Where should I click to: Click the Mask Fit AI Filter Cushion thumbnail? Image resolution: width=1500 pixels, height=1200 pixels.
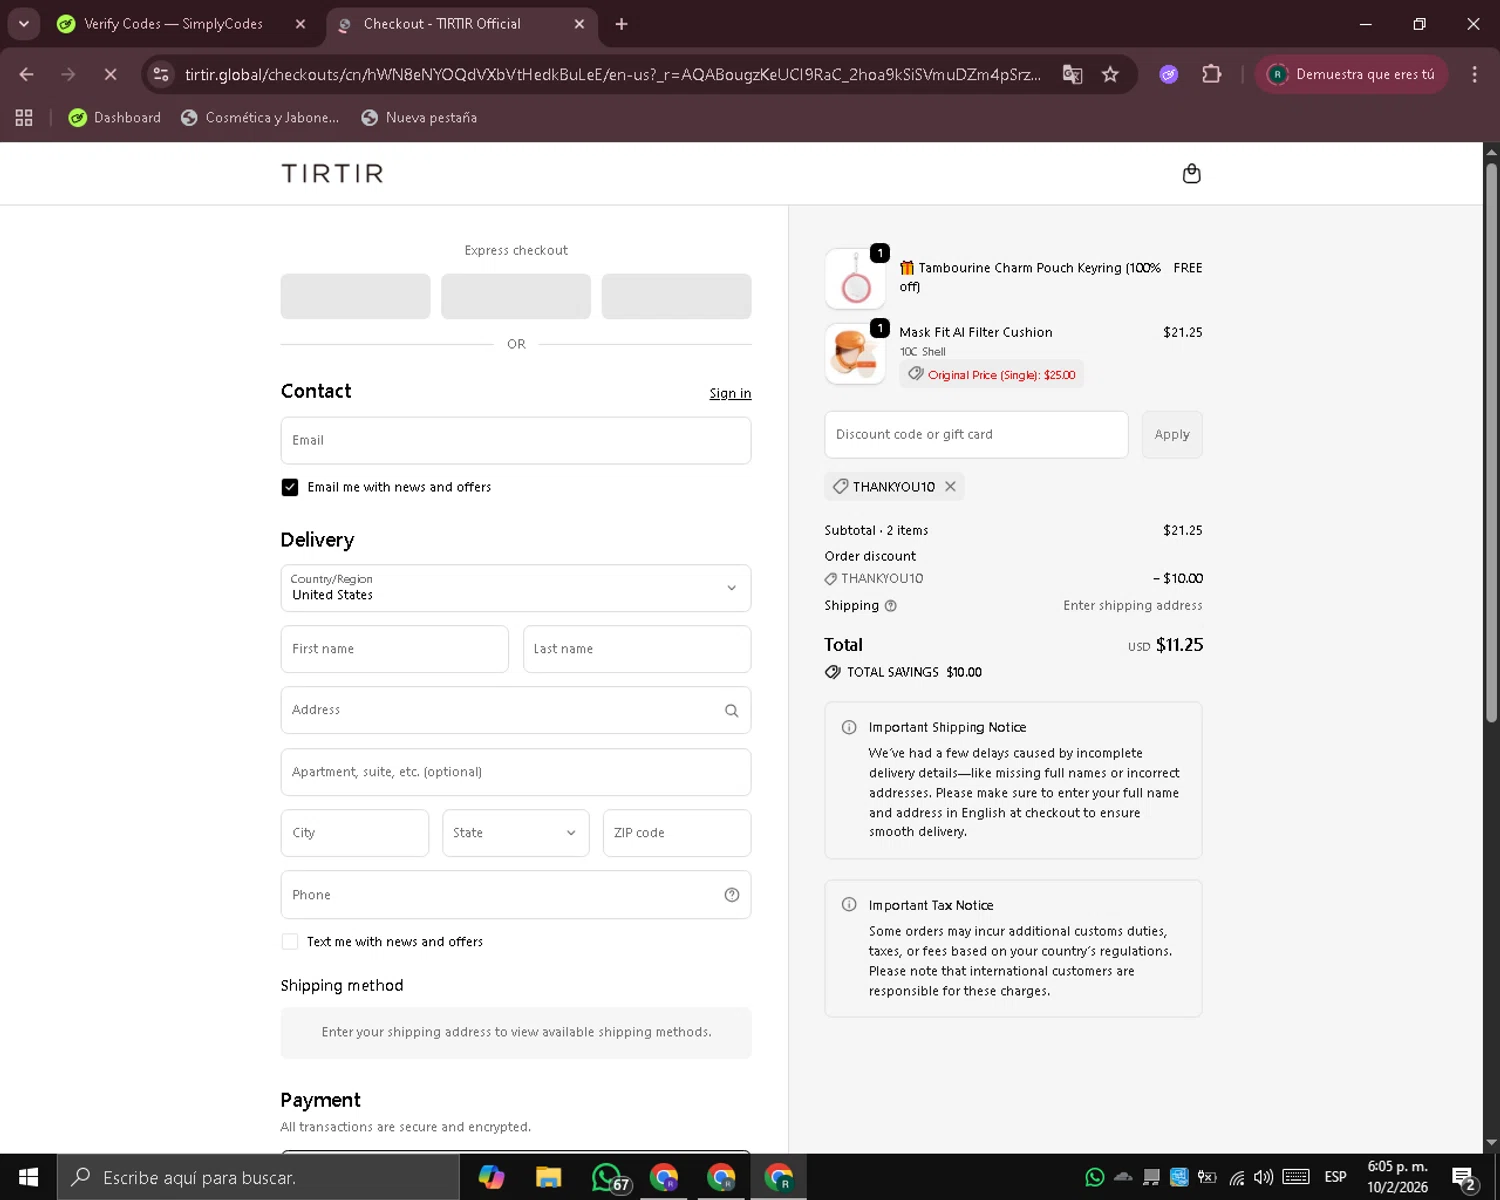pos(855,354)
